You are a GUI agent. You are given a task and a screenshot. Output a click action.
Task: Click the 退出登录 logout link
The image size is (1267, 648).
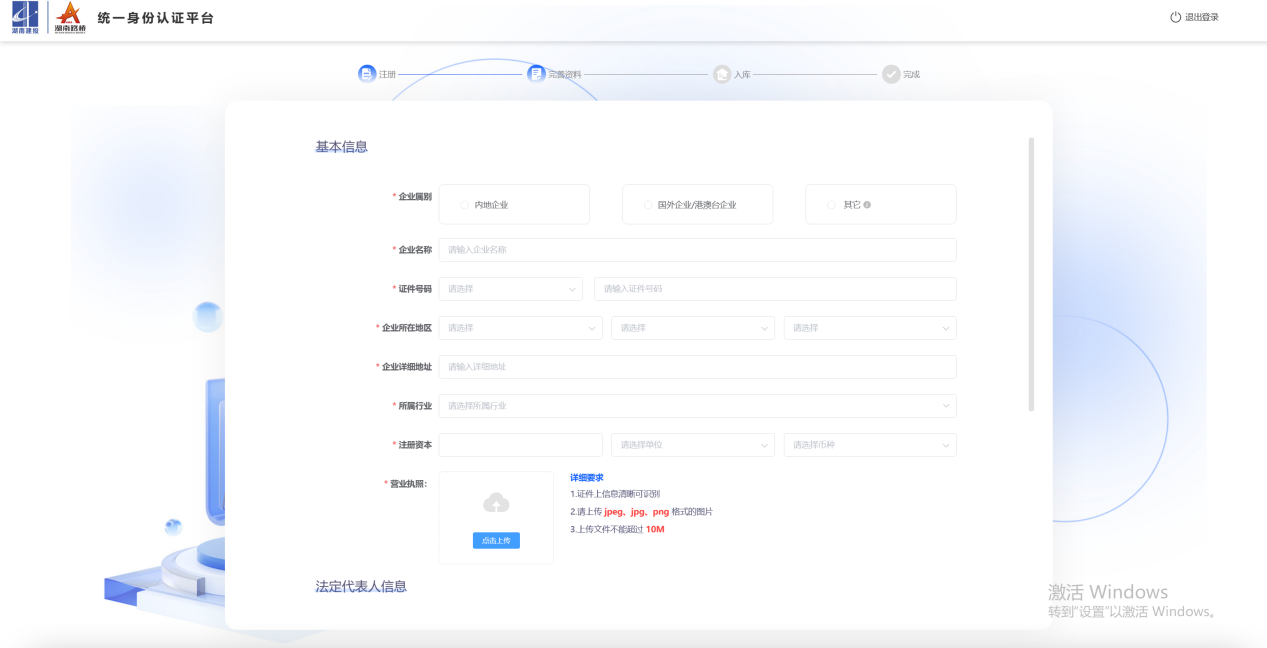tap(1201, 17)
